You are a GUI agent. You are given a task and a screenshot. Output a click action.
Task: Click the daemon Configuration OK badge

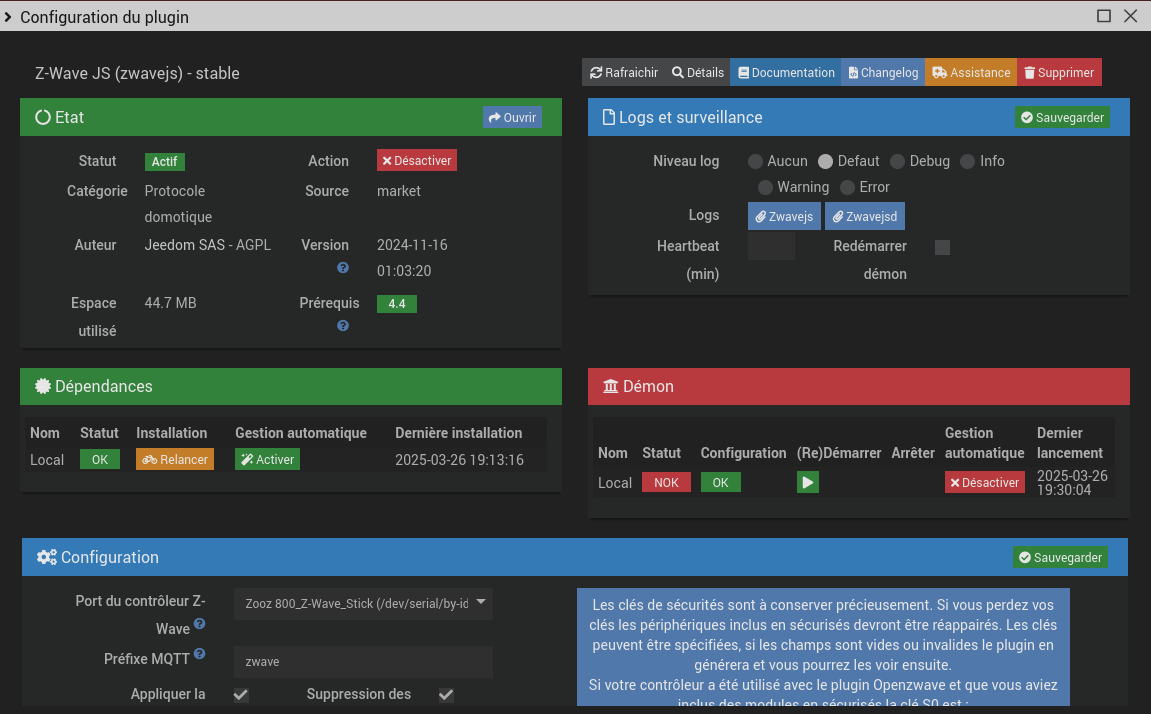[720, 483]
